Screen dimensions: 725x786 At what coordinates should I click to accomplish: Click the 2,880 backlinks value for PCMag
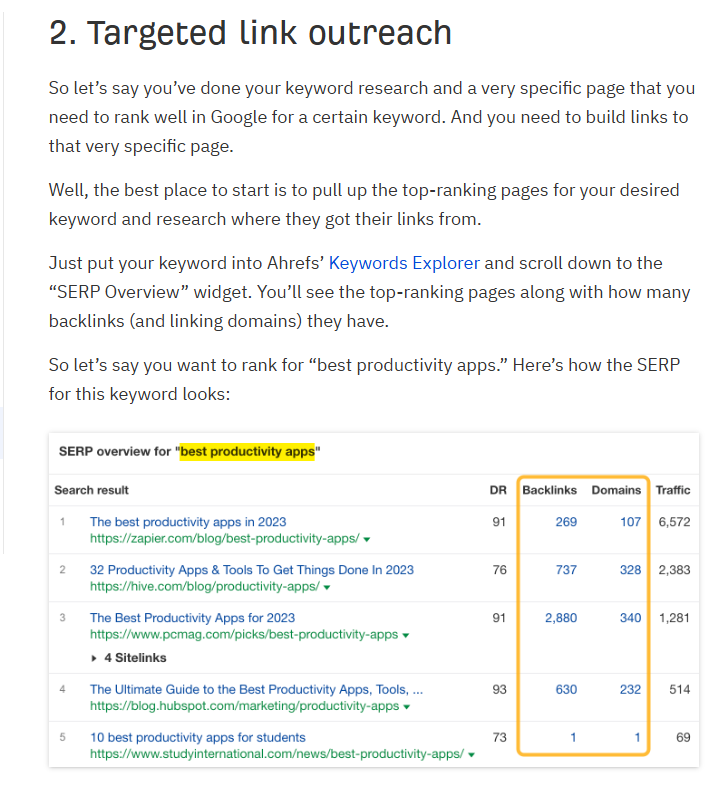tap(561, 618)
